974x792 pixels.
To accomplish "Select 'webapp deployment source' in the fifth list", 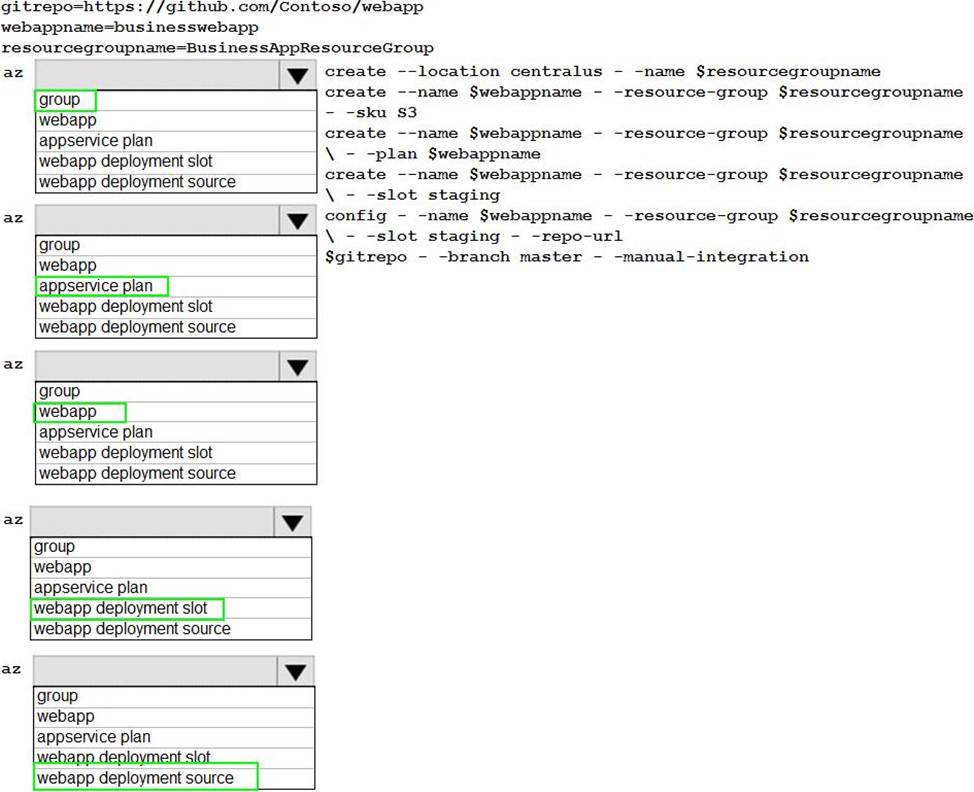I will click(x=174, y=778).
